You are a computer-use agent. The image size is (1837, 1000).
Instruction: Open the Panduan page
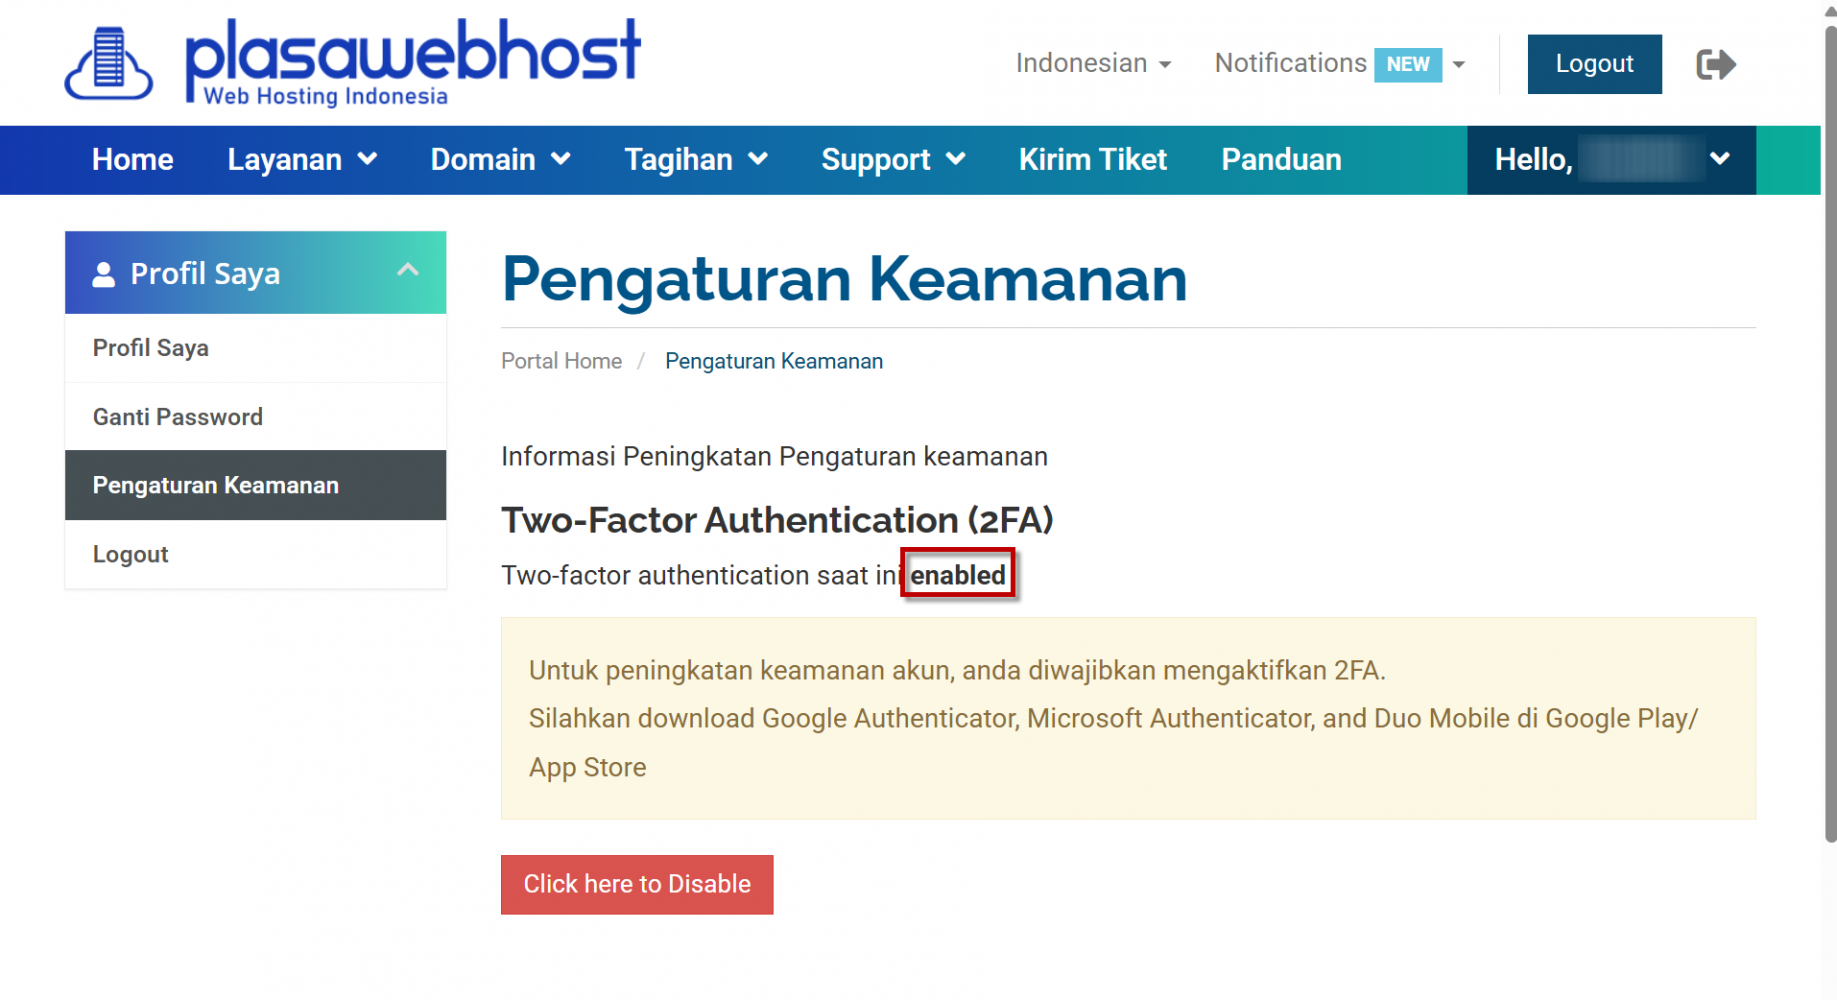(x=1281, y=160)
